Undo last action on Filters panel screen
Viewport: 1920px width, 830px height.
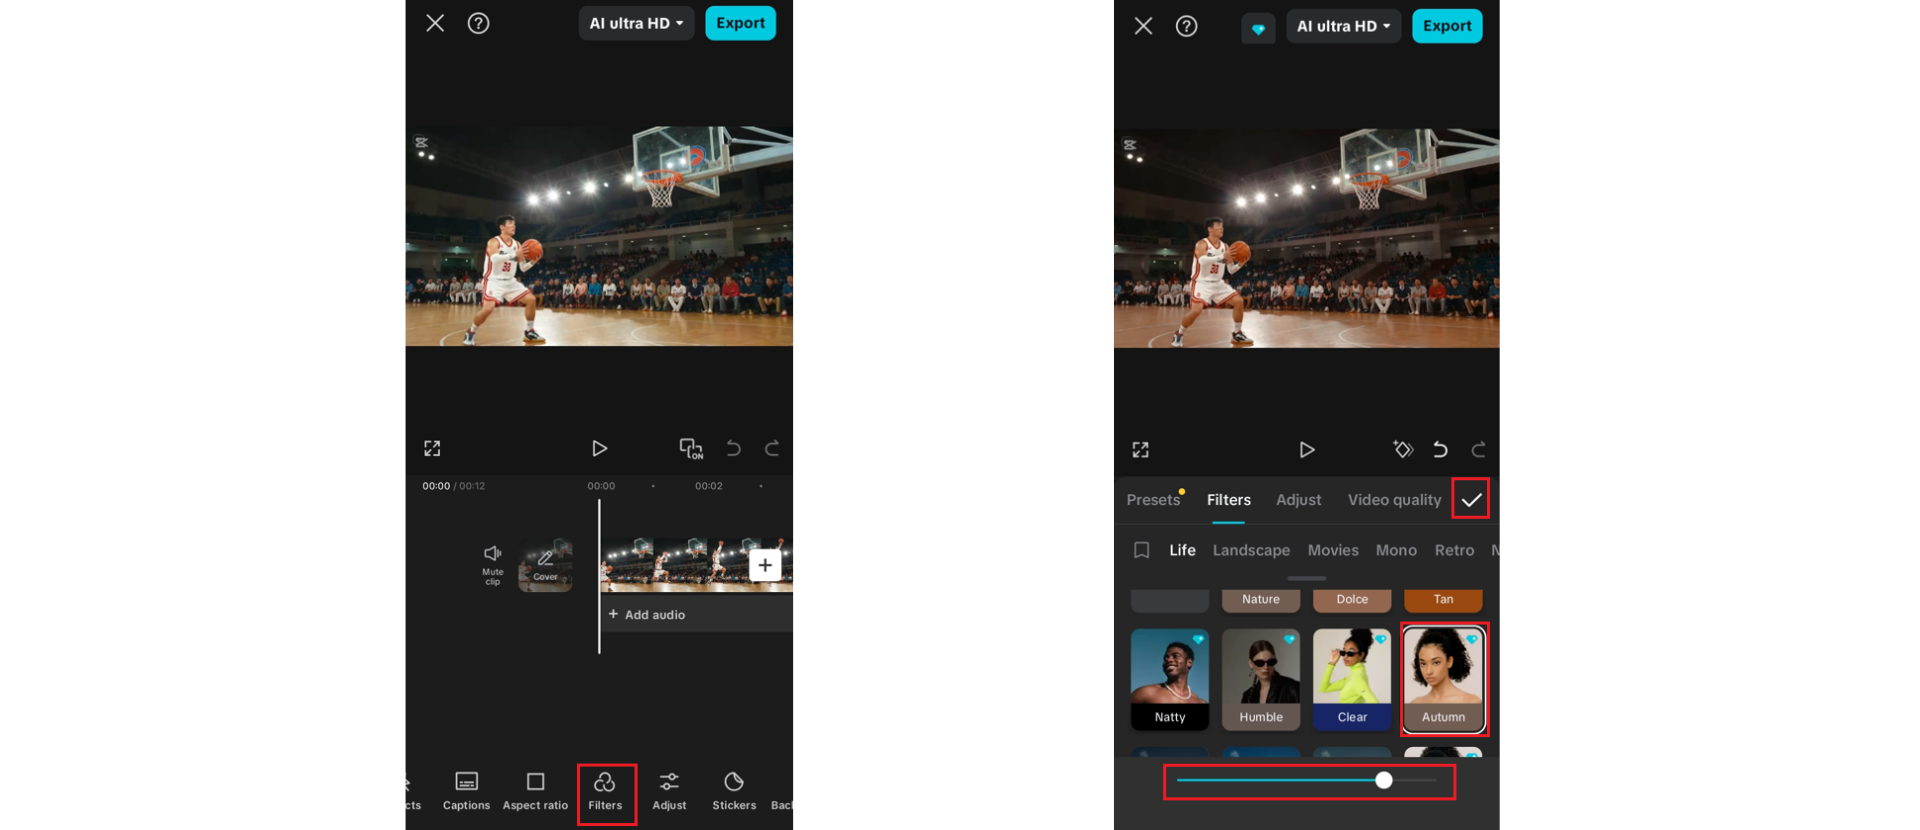[x=1440, y=449]
